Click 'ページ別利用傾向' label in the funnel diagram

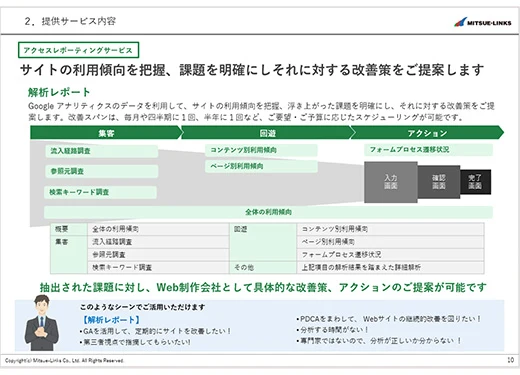coord(261,166)
